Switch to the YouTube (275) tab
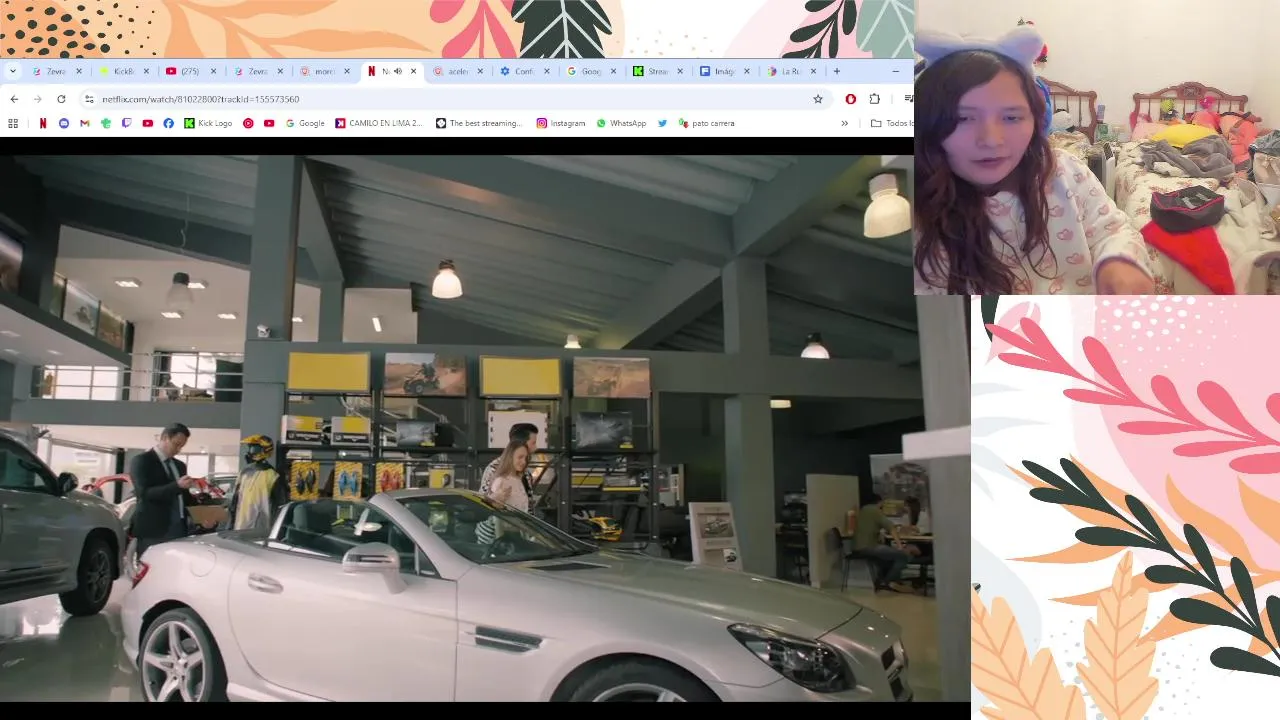Image resolution: width=1280 pixels, height=720 pixels. pyautogui.click(x=191, y=71)
